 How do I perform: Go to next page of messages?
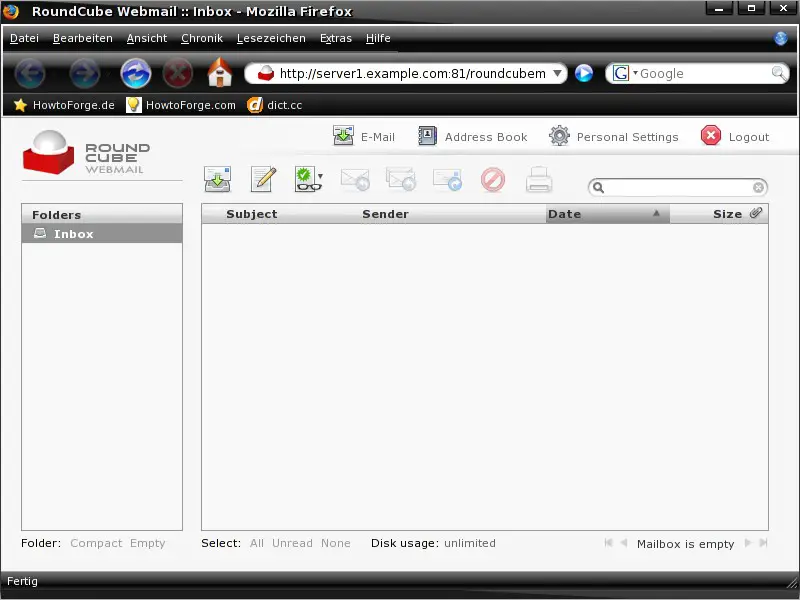pyautogui.click(x=748, y=543)
